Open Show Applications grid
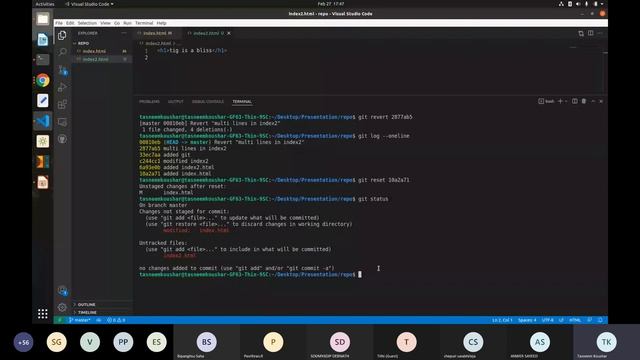 tap(42, 313)
